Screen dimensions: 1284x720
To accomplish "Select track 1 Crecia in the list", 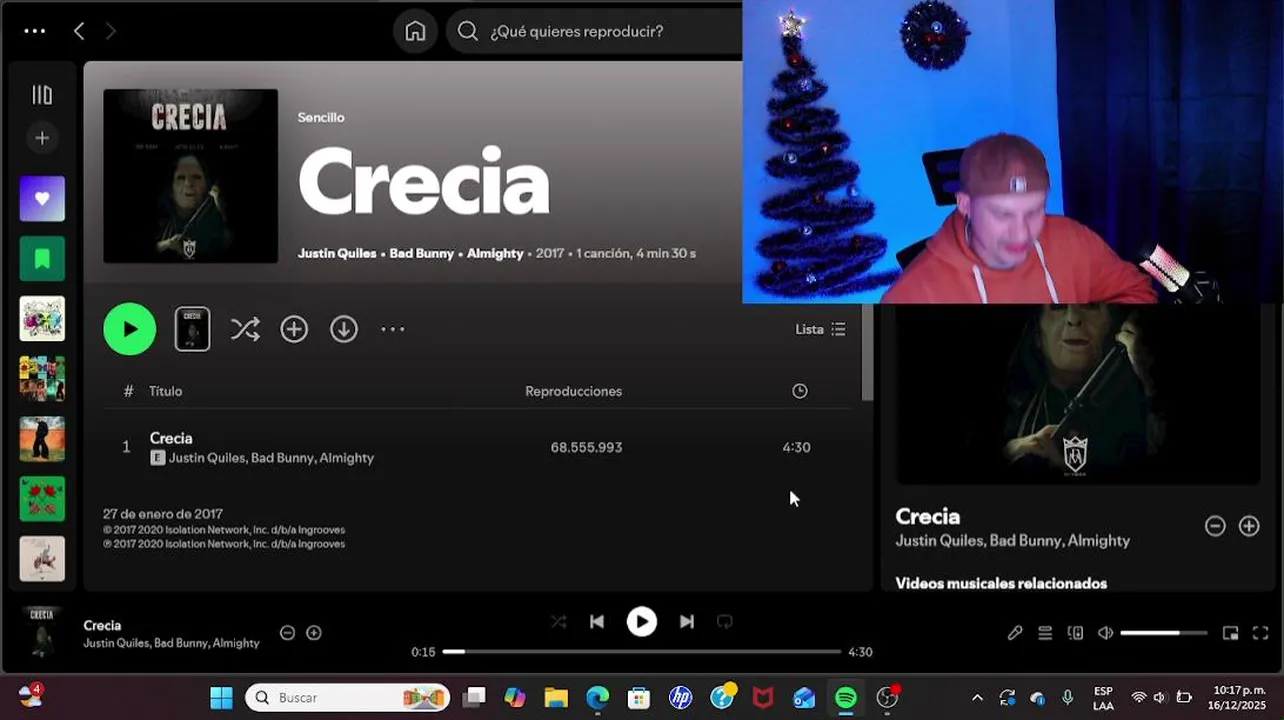I will pyautogui.click(x=478, y=447).
